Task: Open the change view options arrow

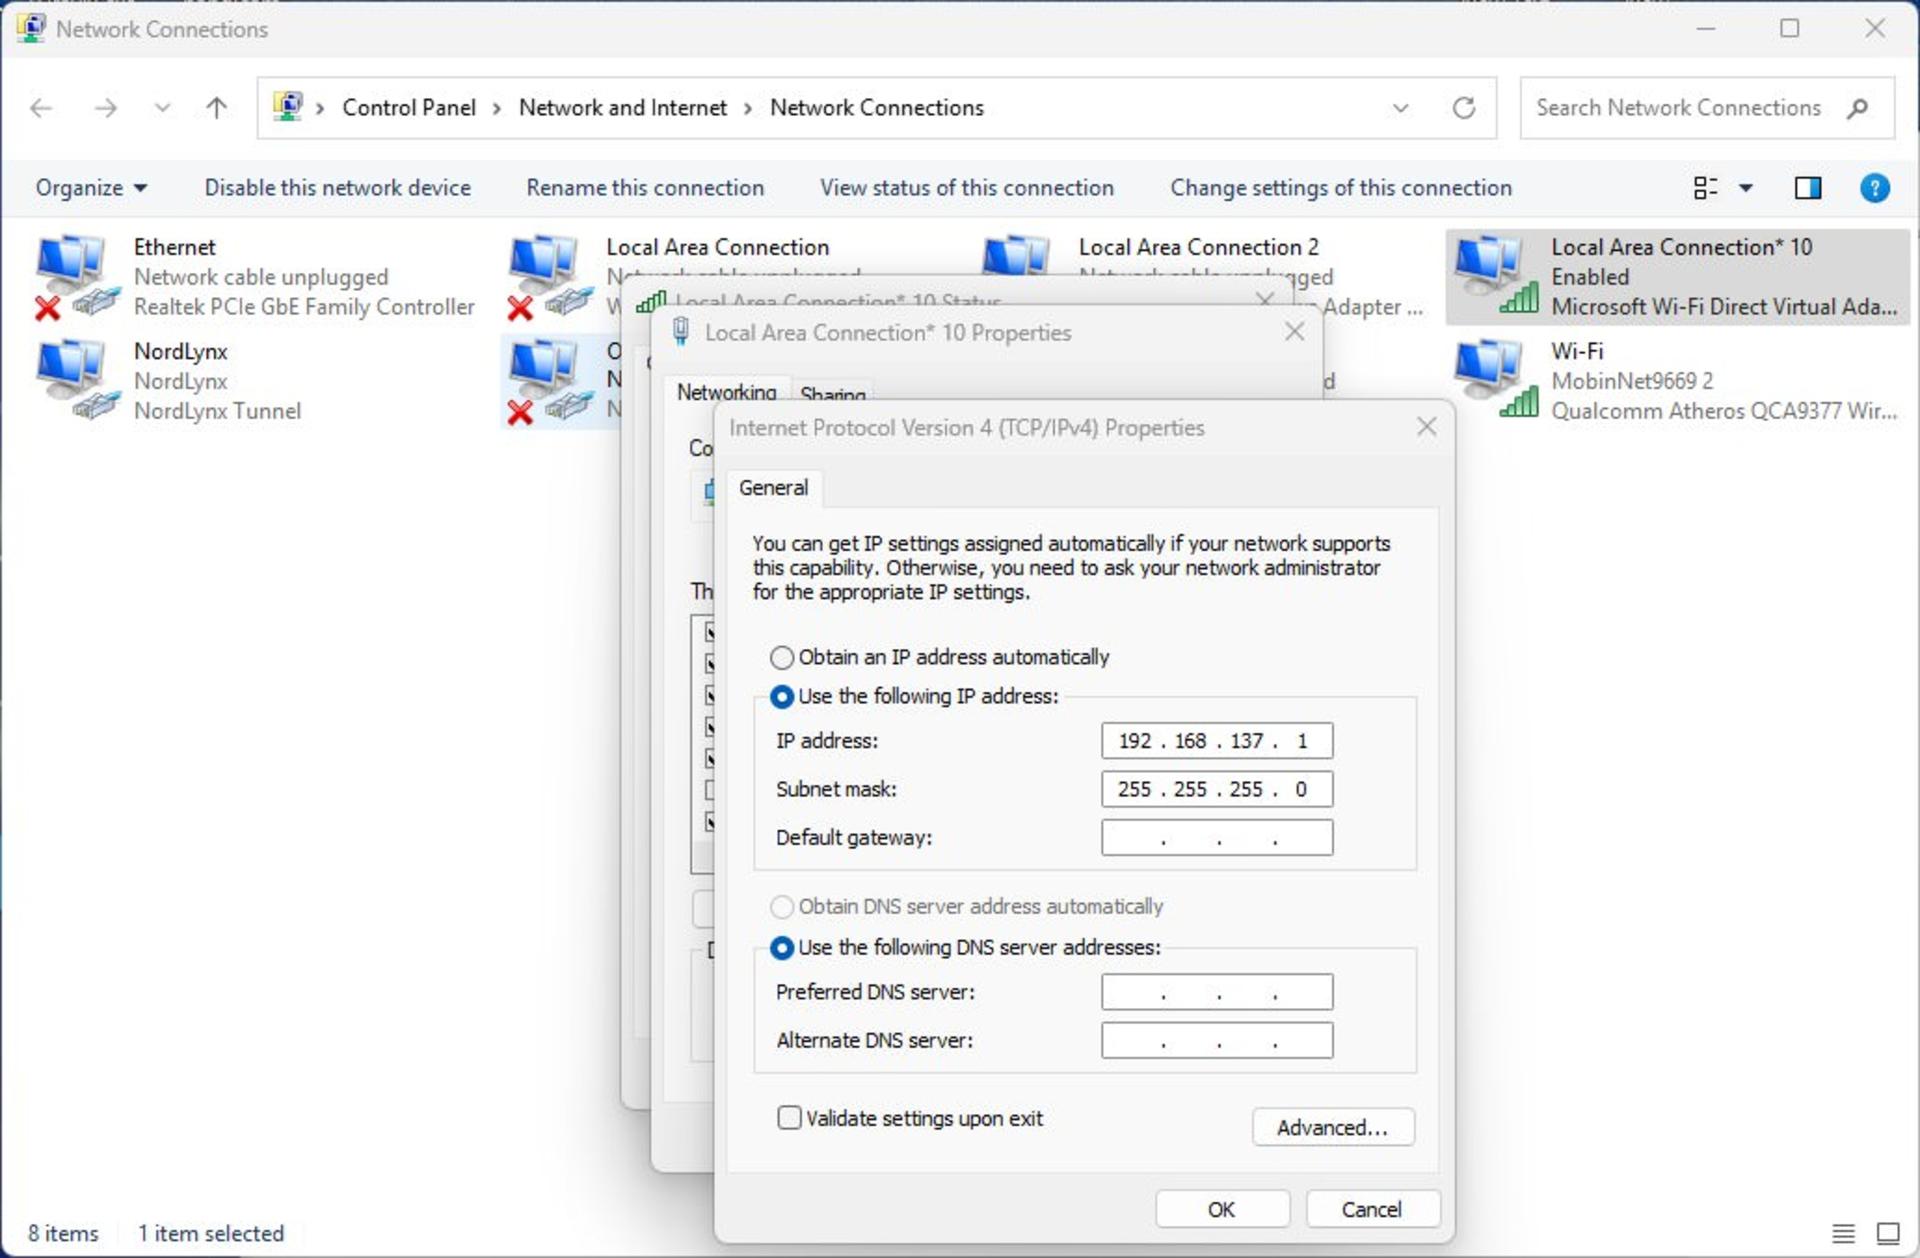Action: click(1746, 188)
